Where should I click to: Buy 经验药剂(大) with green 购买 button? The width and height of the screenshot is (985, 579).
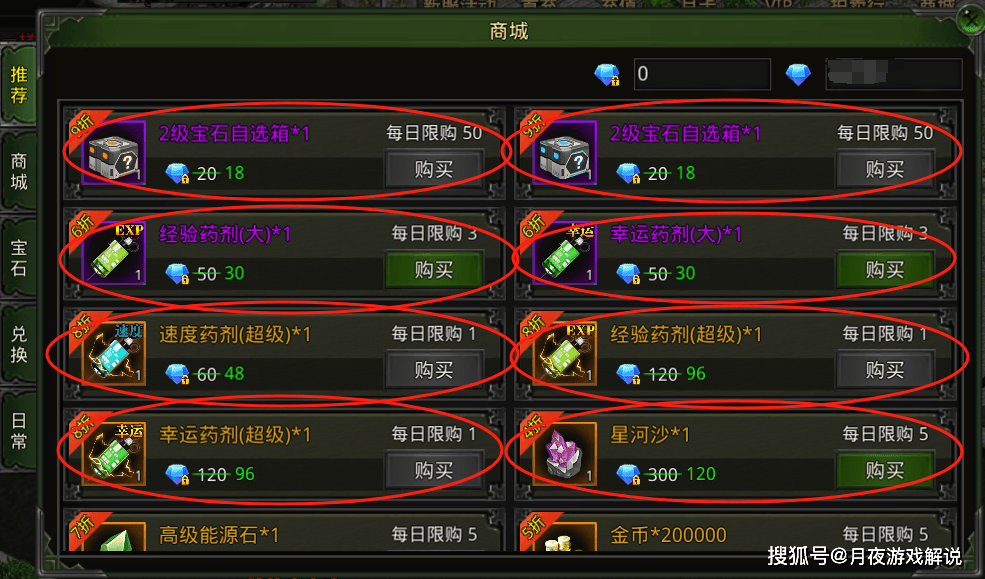pyautogui.click(x=434, y=269)
